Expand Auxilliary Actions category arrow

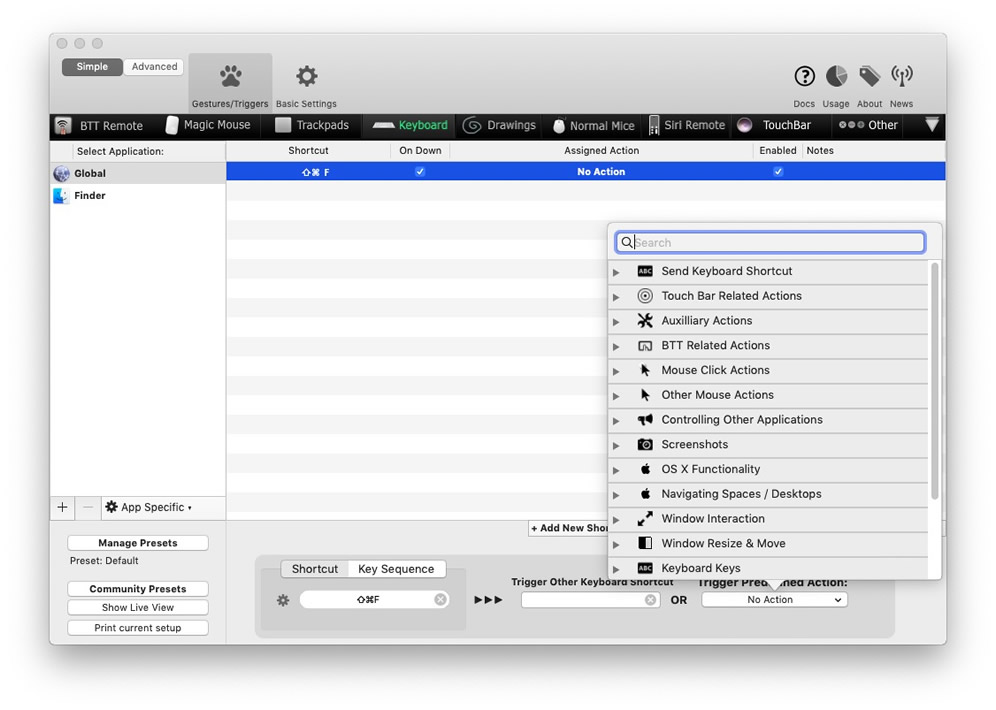pos(616,321)
